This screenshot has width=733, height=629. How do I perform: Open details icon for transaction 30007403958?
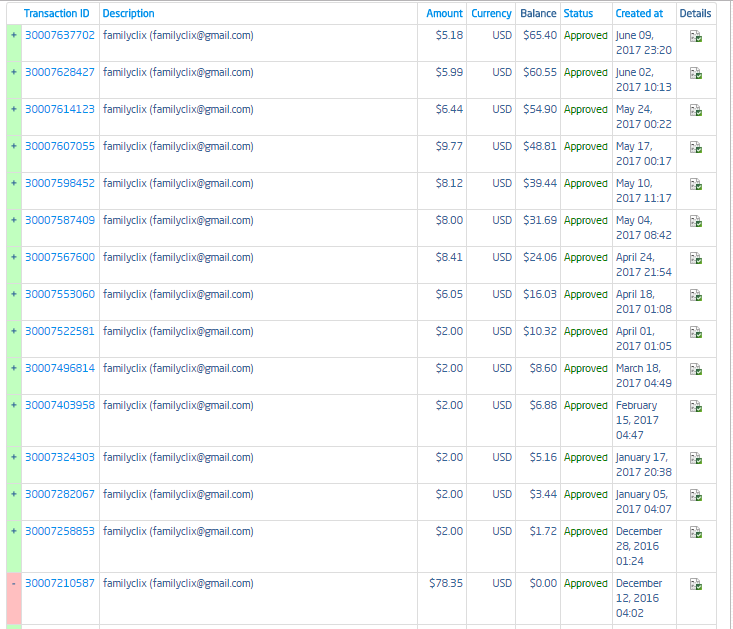coord(696,406)
